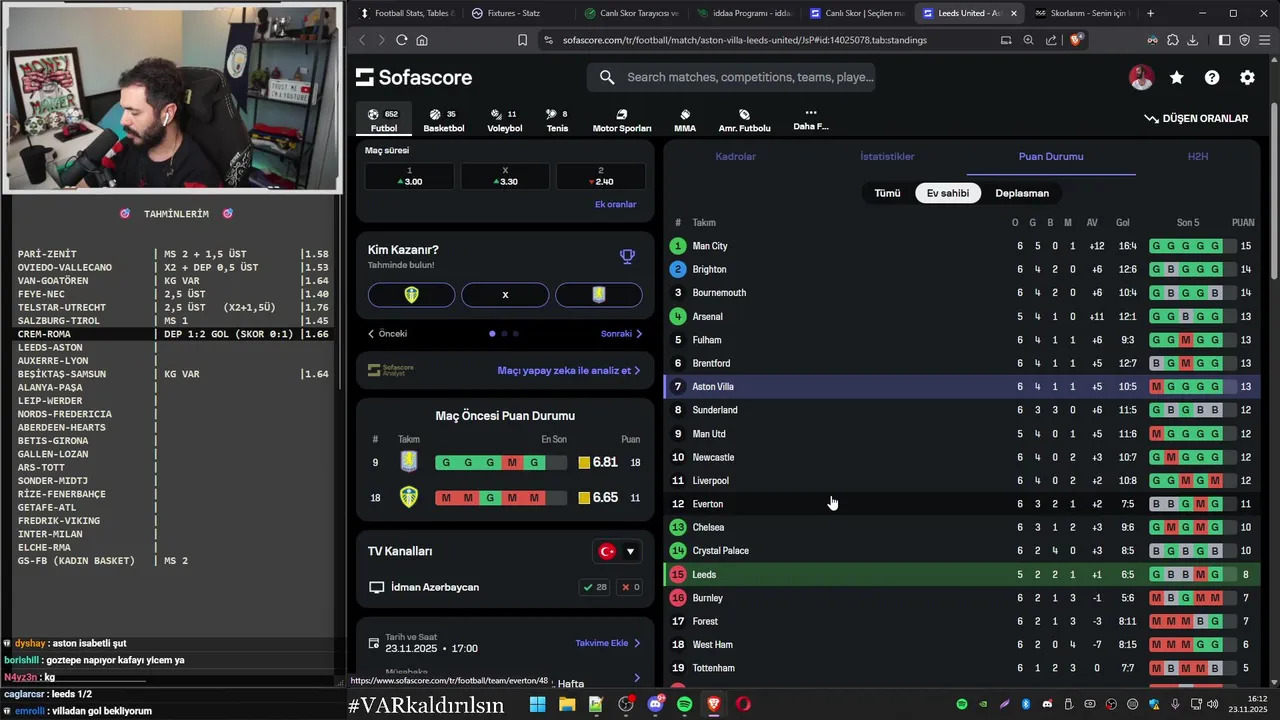Open browser extensions puzzle icon
The image size is (1280, 720).
(1173, 40)
